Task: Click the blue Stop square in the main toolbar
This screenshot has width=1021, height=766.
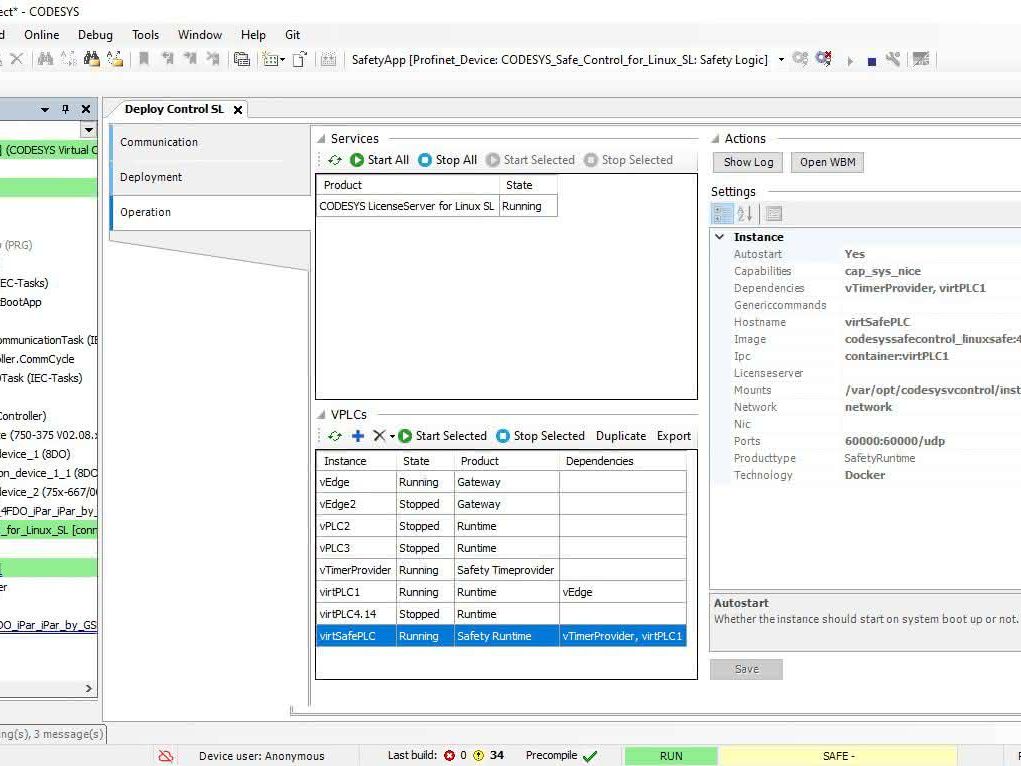Action: [872, 61]
